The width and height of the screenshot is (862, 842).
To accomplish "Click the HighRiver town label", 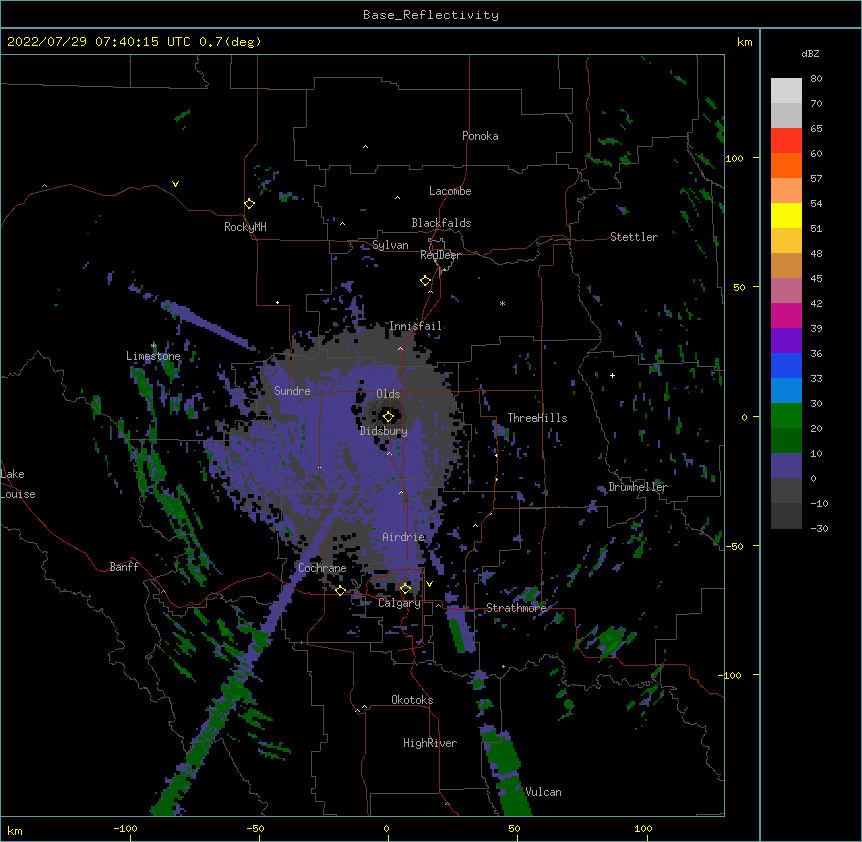I will tap(430, 743).
